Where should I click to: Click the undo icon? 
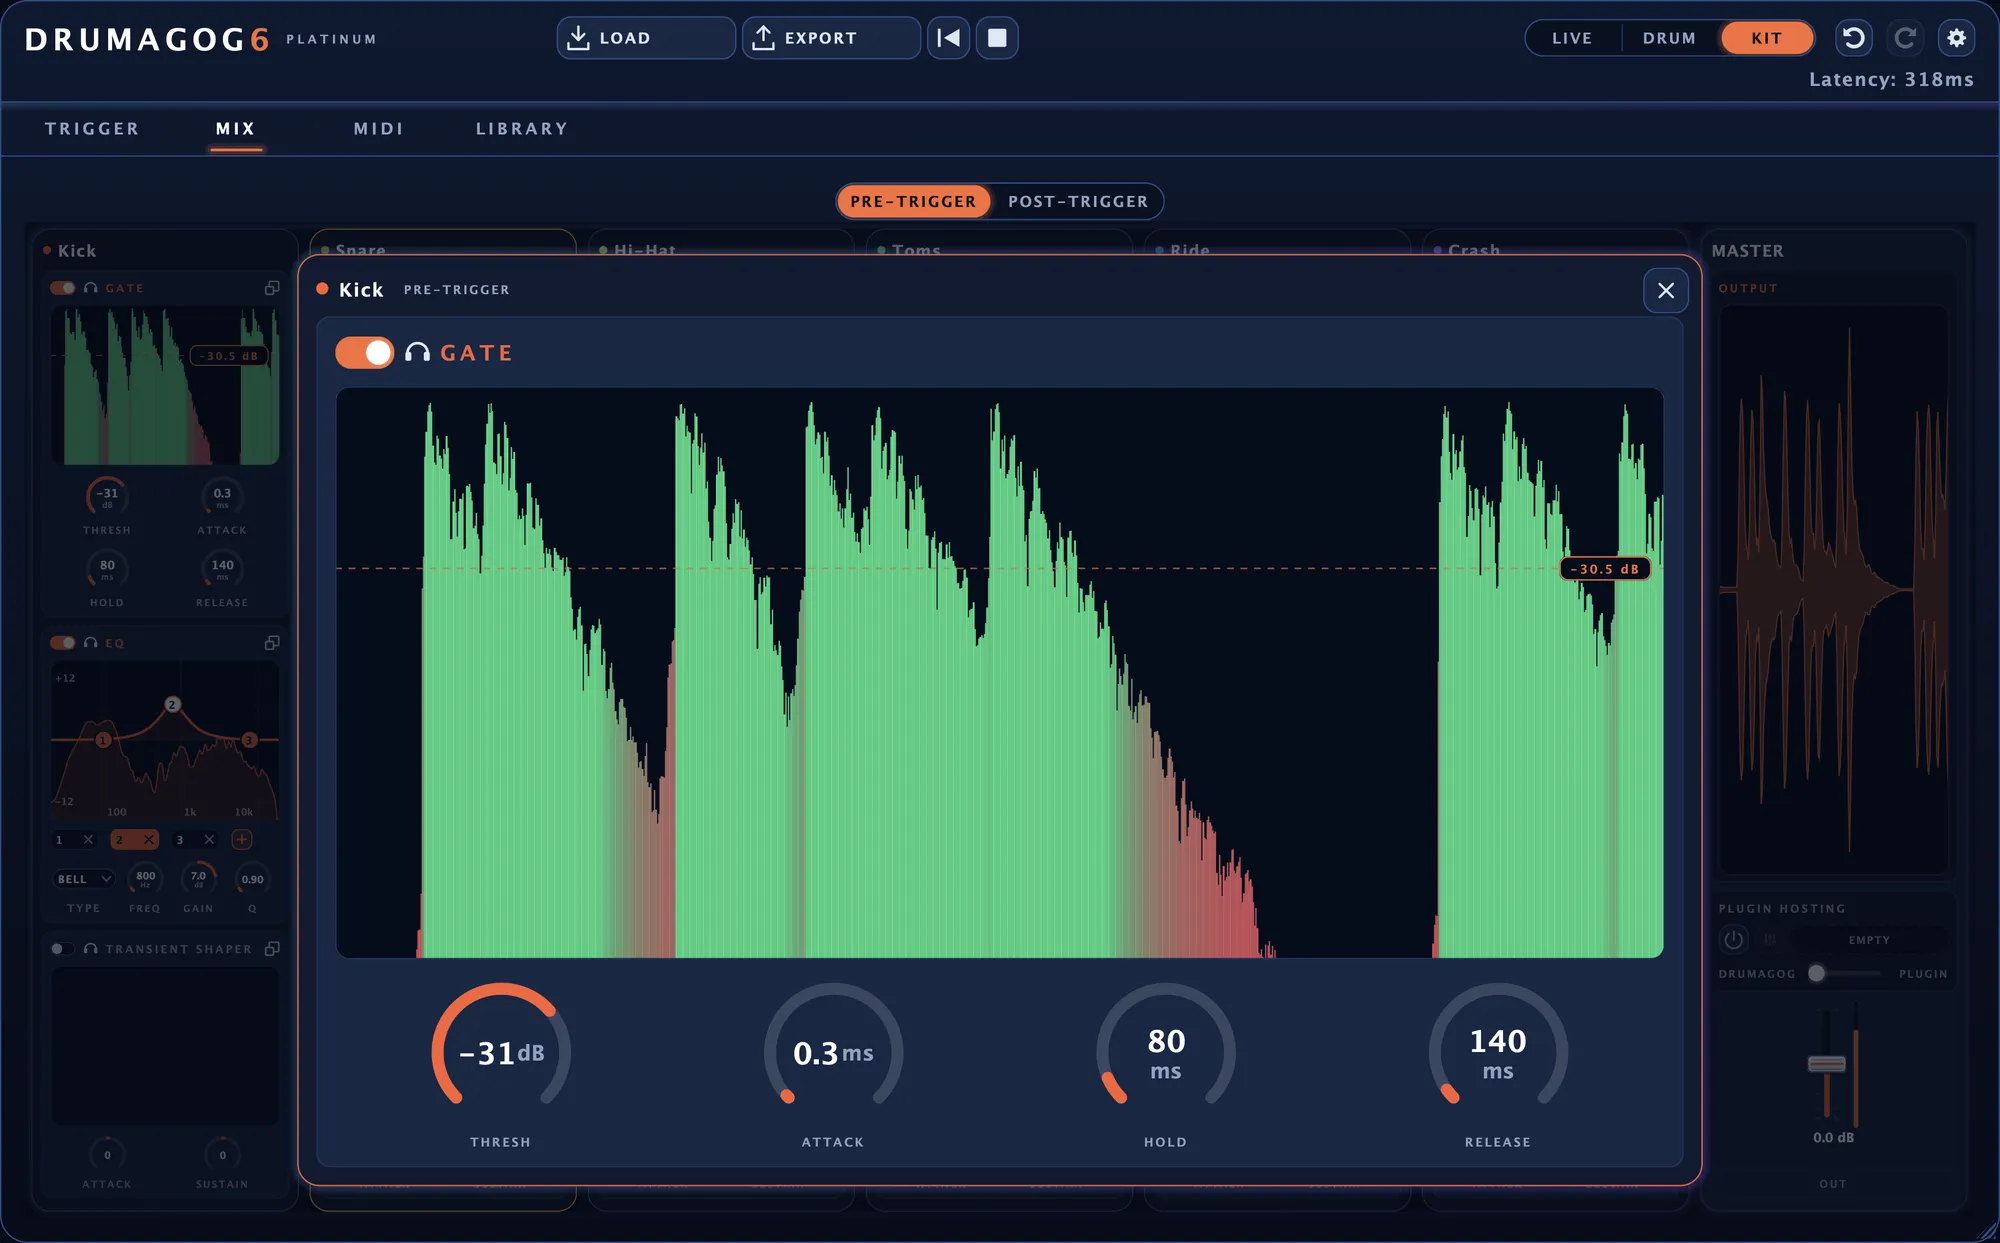tap(1854, 38)
